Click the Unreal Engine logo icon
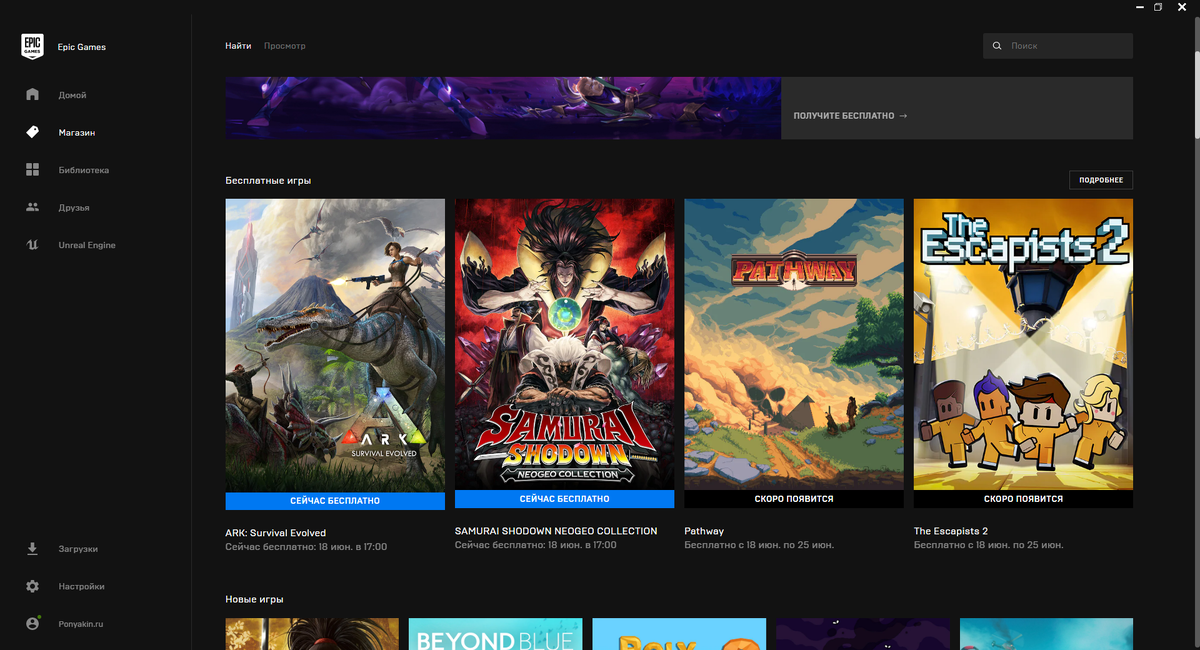 32,245
